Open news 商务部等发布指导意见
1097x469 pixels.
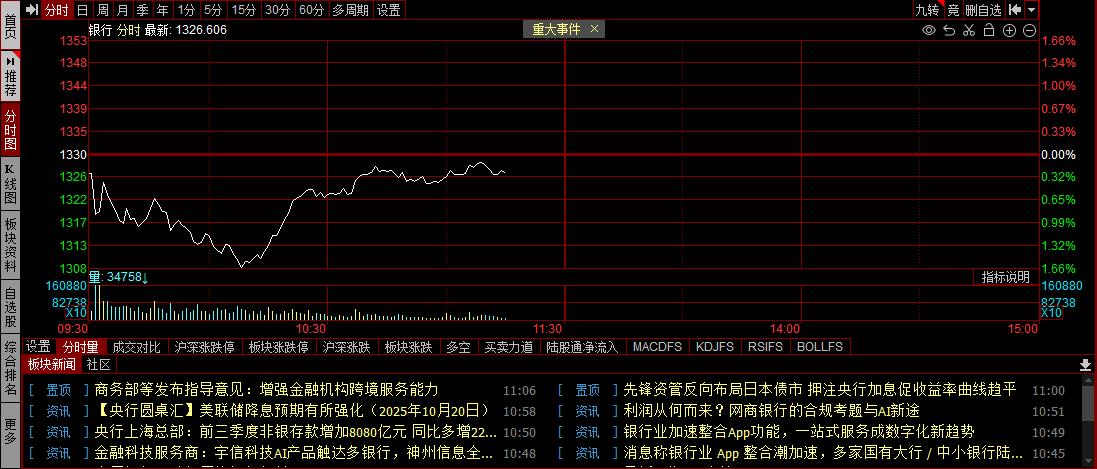coord(266,390)
